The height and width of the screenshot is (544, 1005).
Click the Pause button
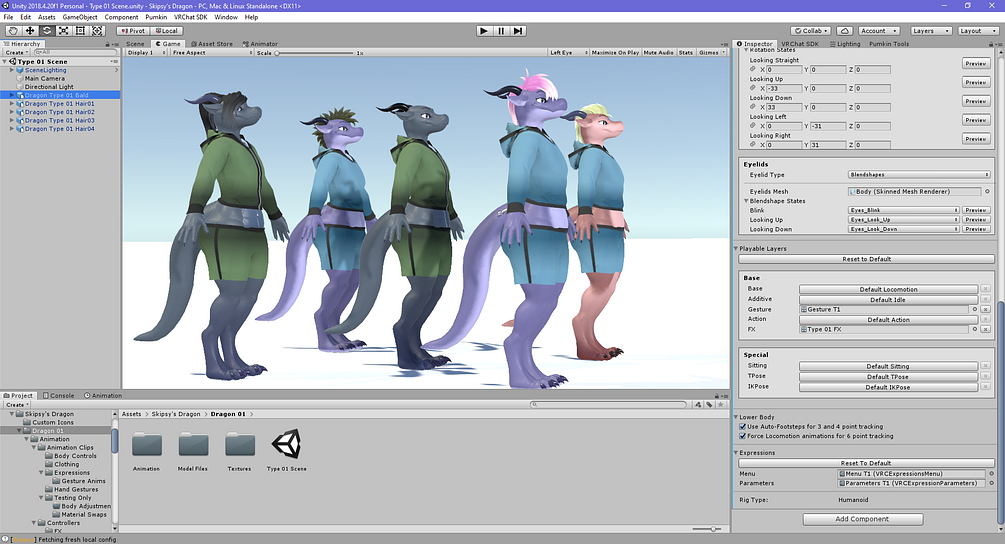coord(501,31)
